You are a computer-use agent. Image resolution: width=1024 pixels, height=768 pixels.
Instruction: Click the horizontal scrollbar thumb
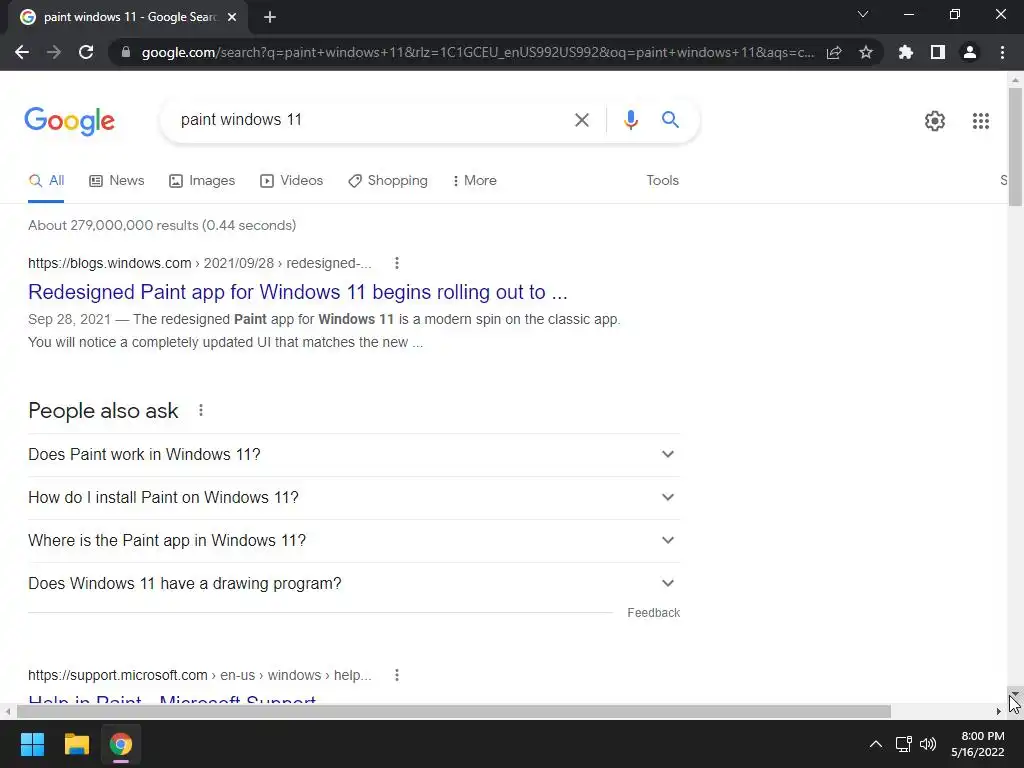[453, 711]
